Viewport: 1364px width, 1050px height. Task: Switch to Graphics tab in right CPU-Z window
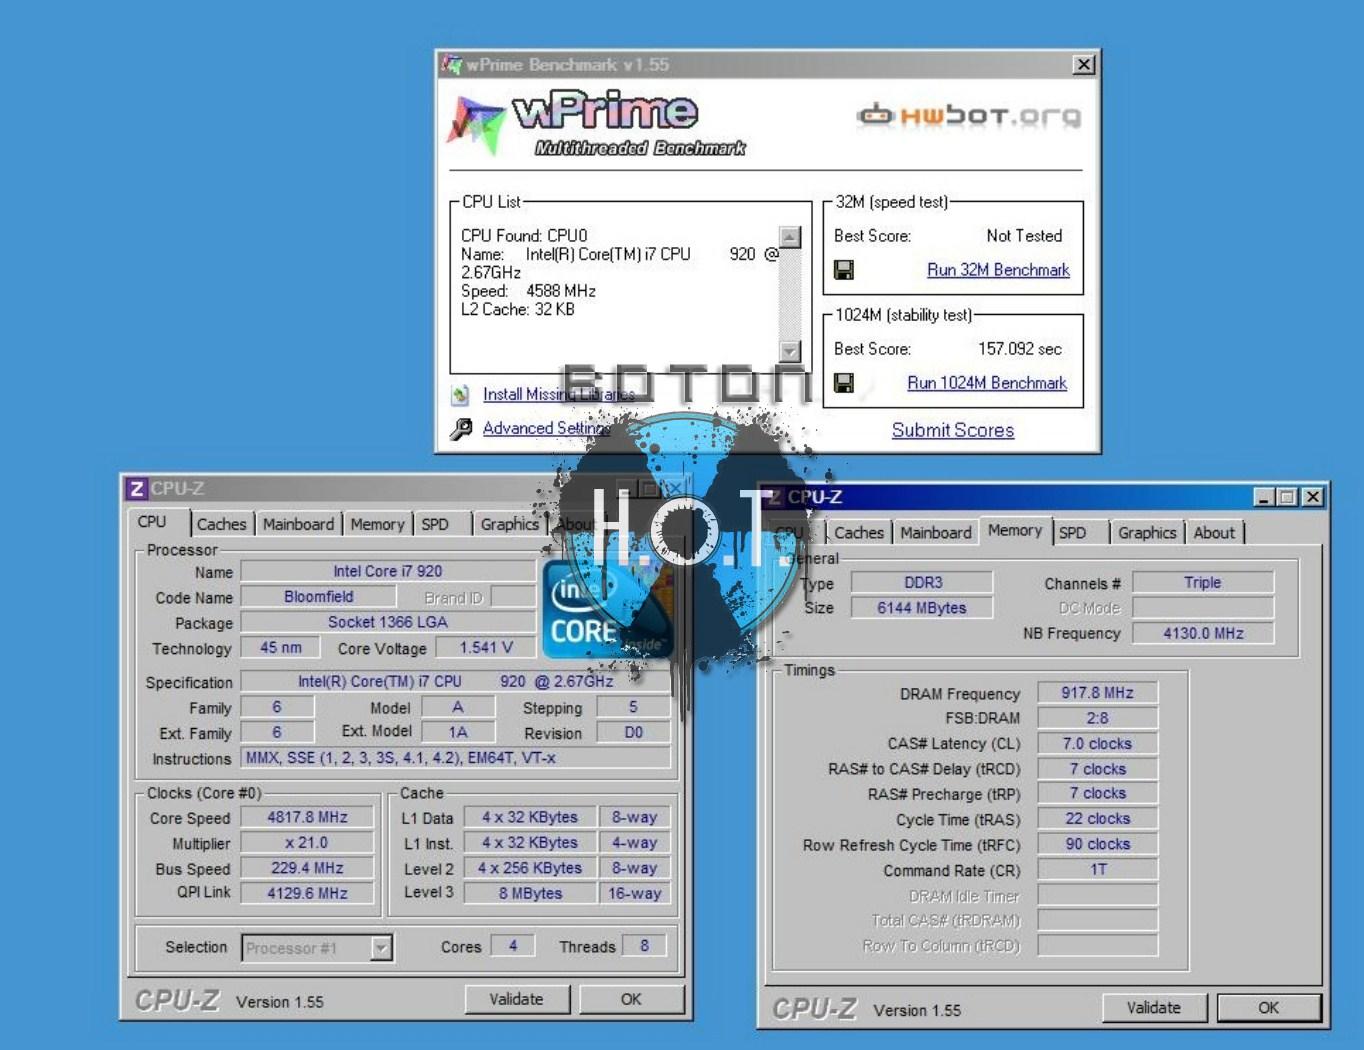[1147, 533]
